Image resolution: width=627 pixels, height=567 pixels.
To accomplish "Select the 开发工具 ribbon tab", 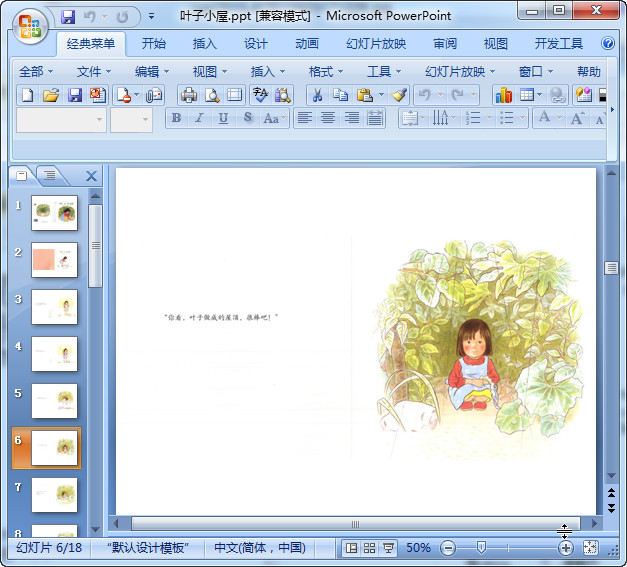I will pyautogui.click(x=559, y=44).
